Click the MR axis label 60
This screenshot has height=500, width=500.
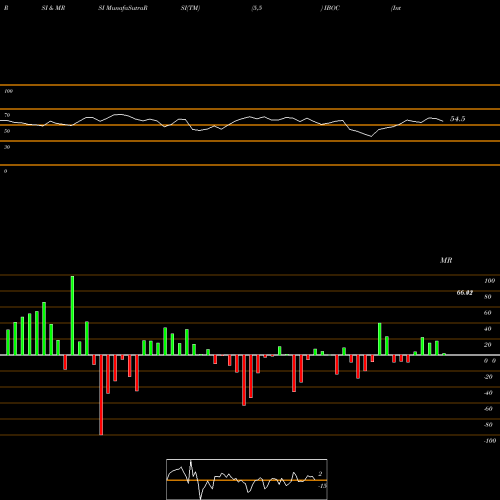(x=488, y=313)
